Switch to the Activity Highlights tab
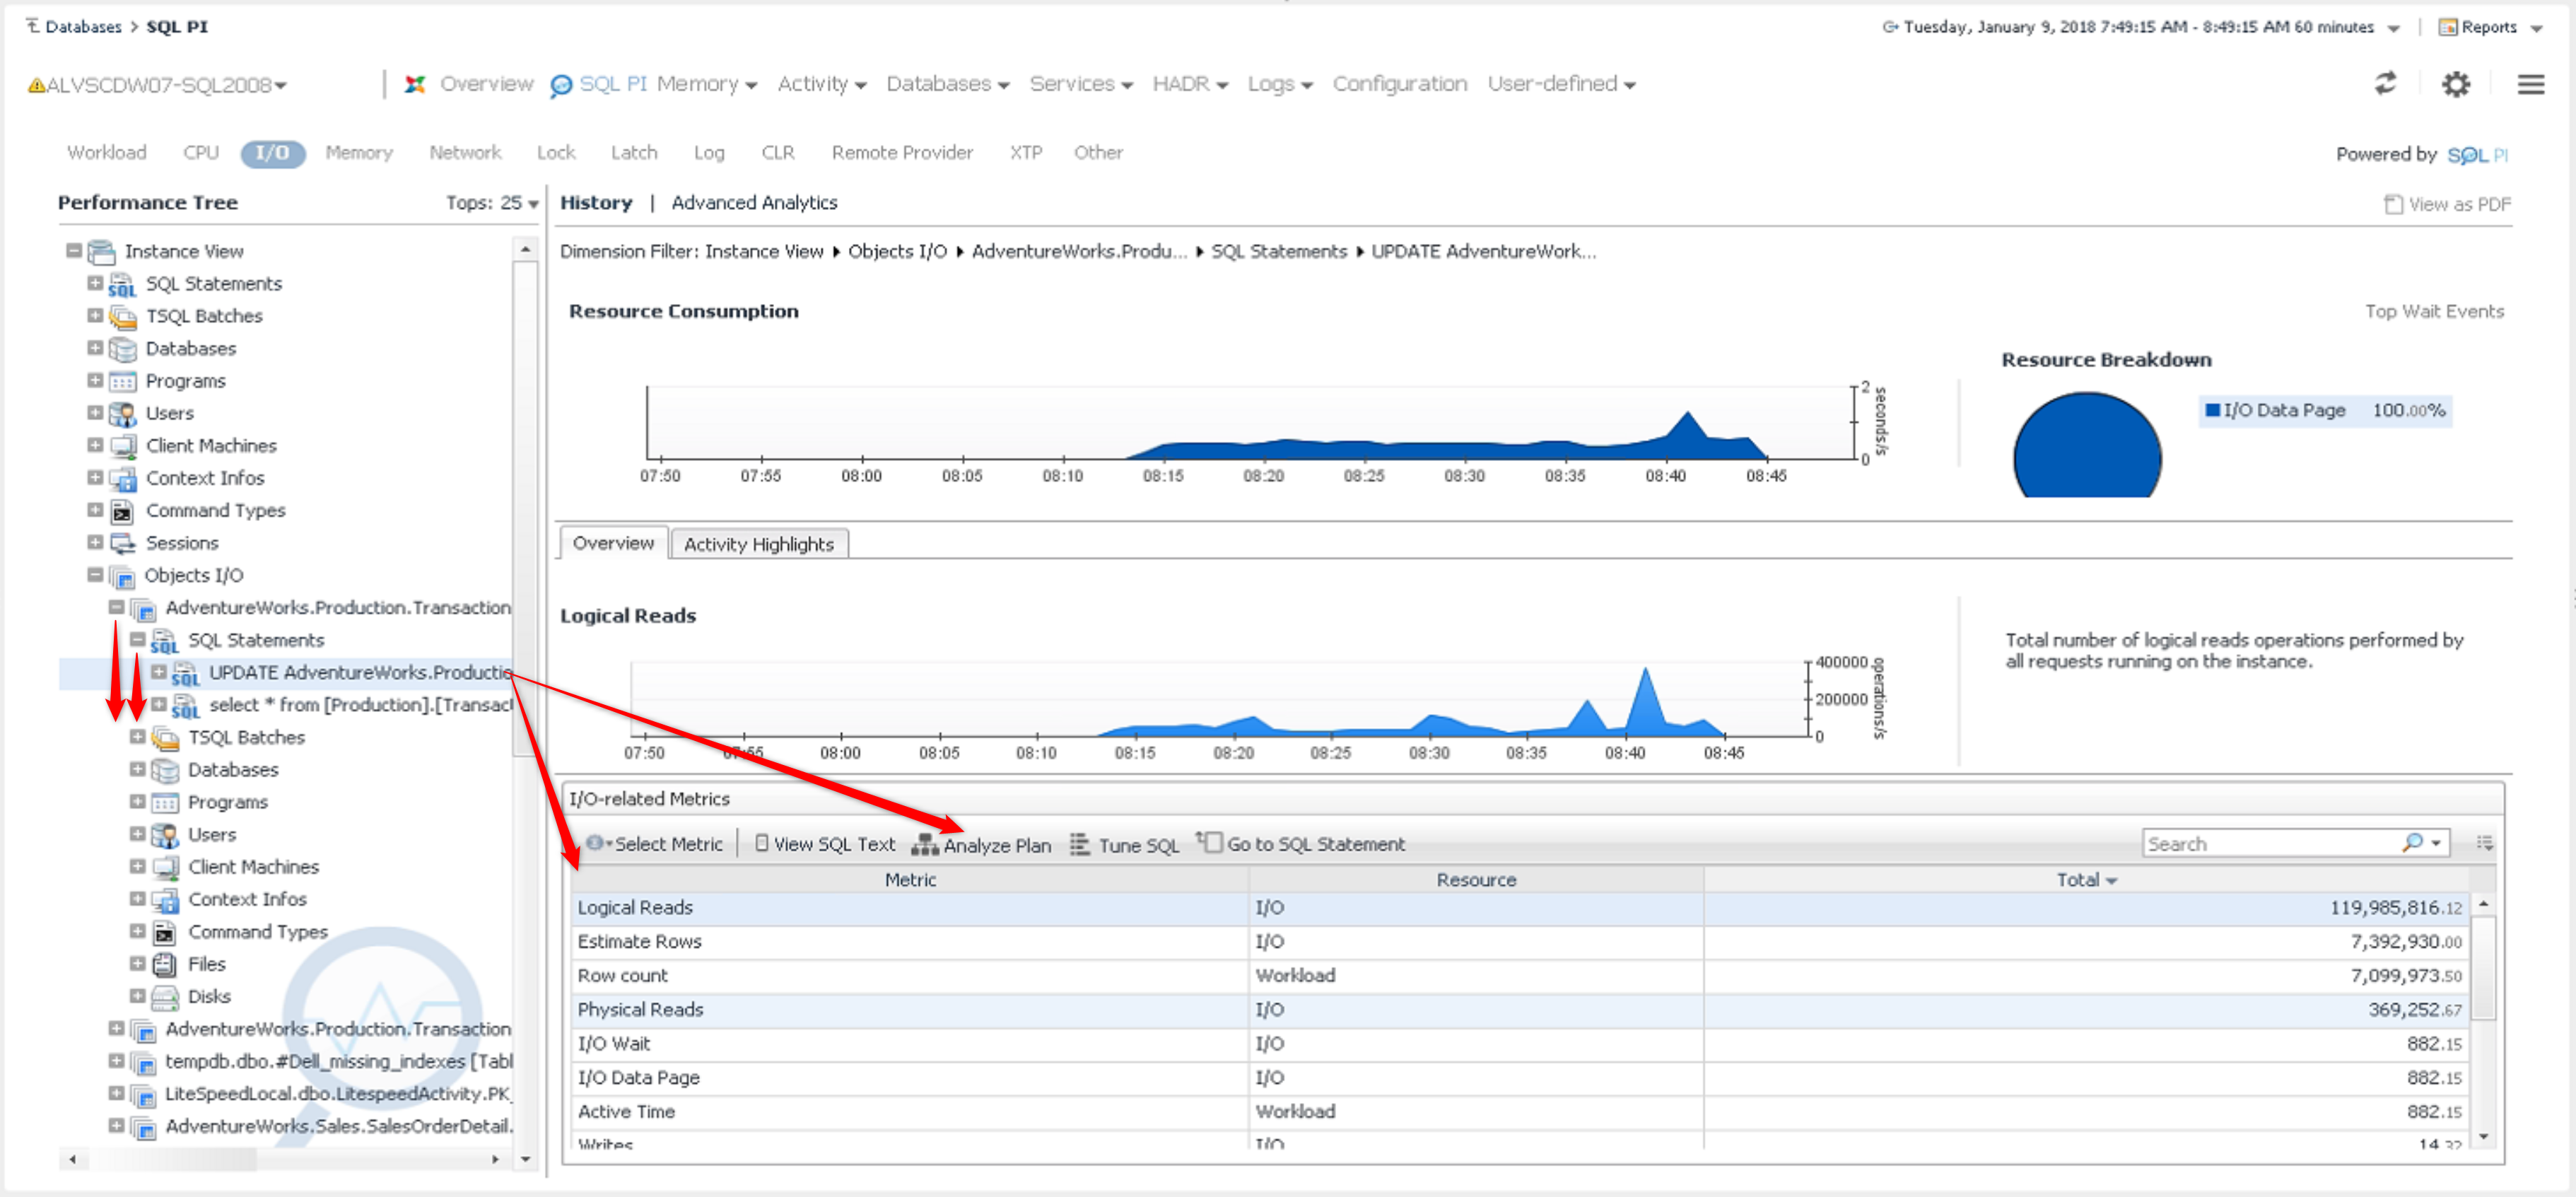 pyautogui.click(x=758, y=544)
